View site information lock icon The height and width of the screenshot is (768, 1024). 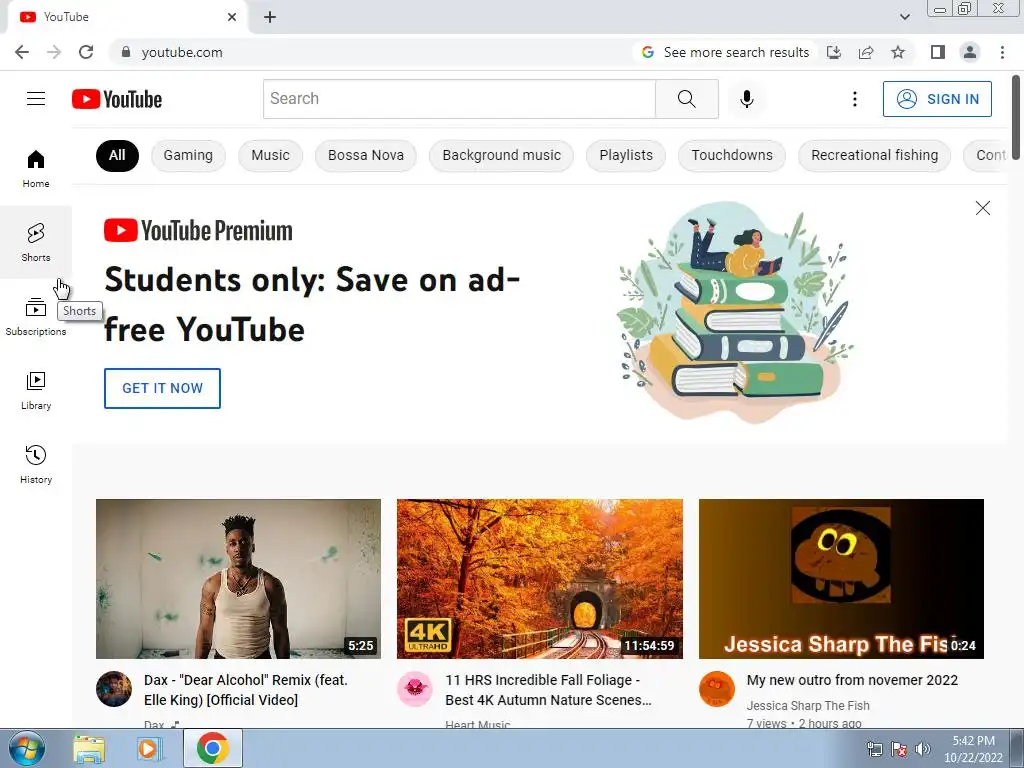[x=126, y=52]
